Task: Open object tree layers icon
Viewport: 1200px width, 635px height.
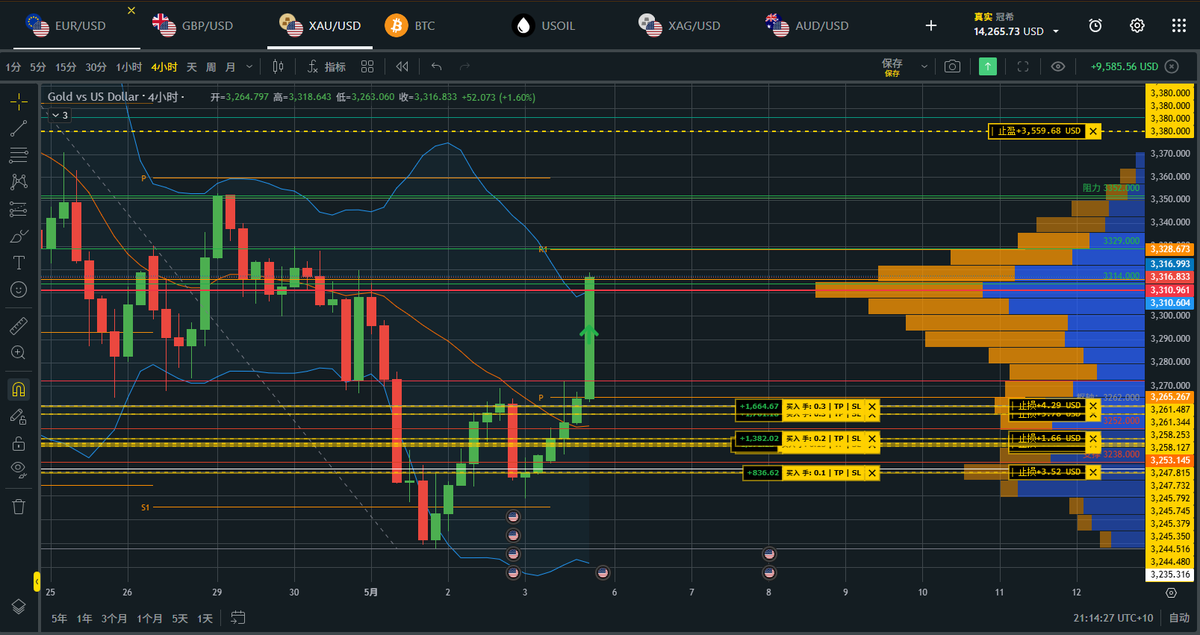Action: [x=18, y=607]
